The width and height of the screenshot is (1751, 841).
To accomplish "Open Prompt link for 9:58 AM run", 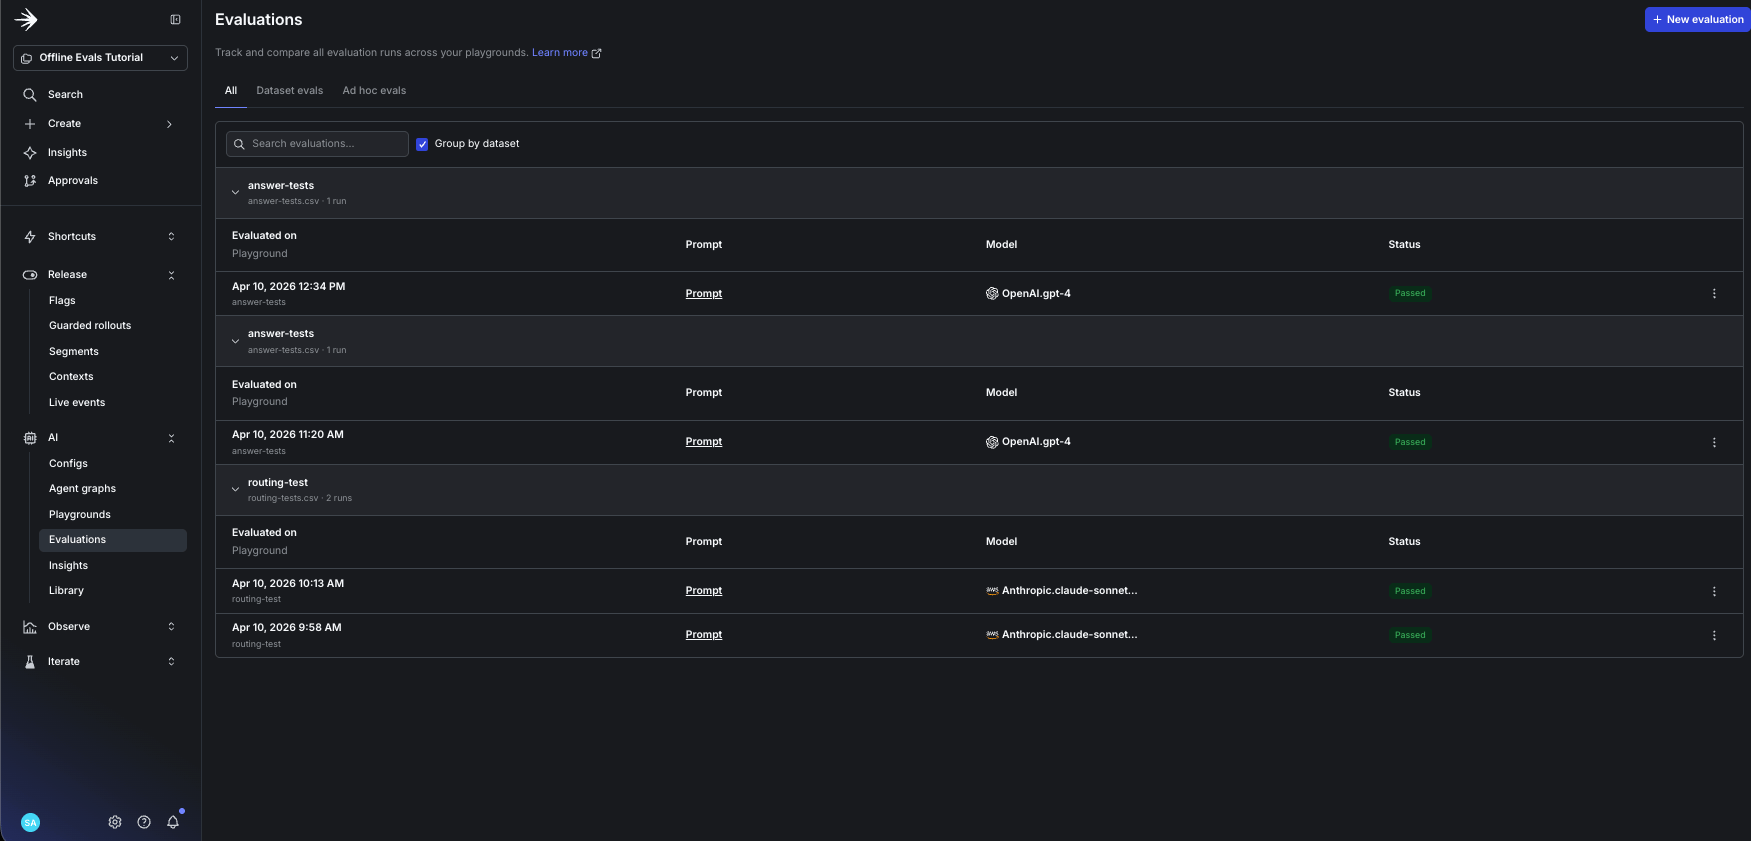I will click(x=704, y=635).
